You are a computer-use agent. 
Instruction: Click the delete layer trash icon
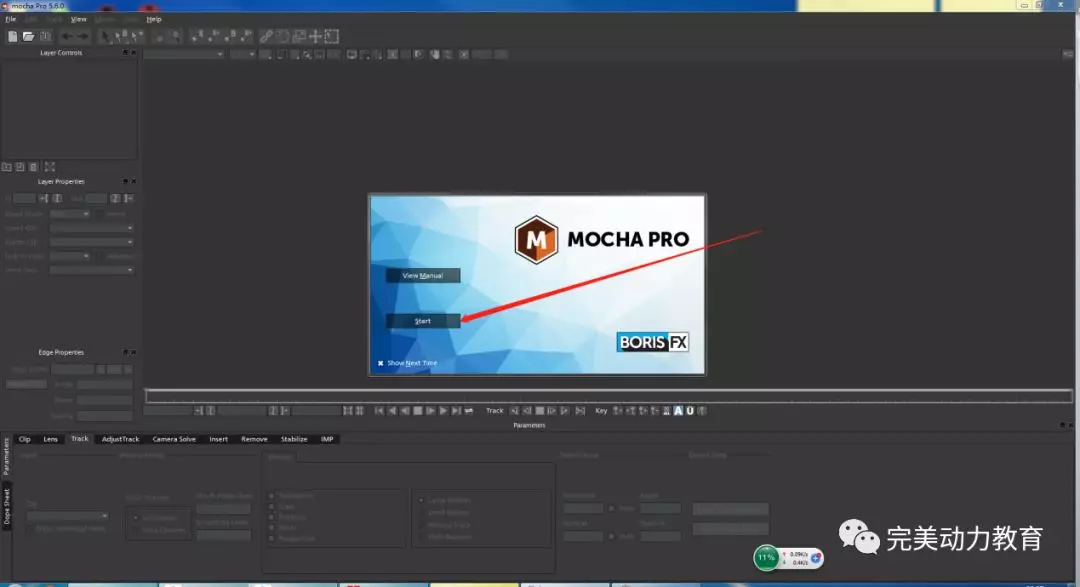pos(33,167)
